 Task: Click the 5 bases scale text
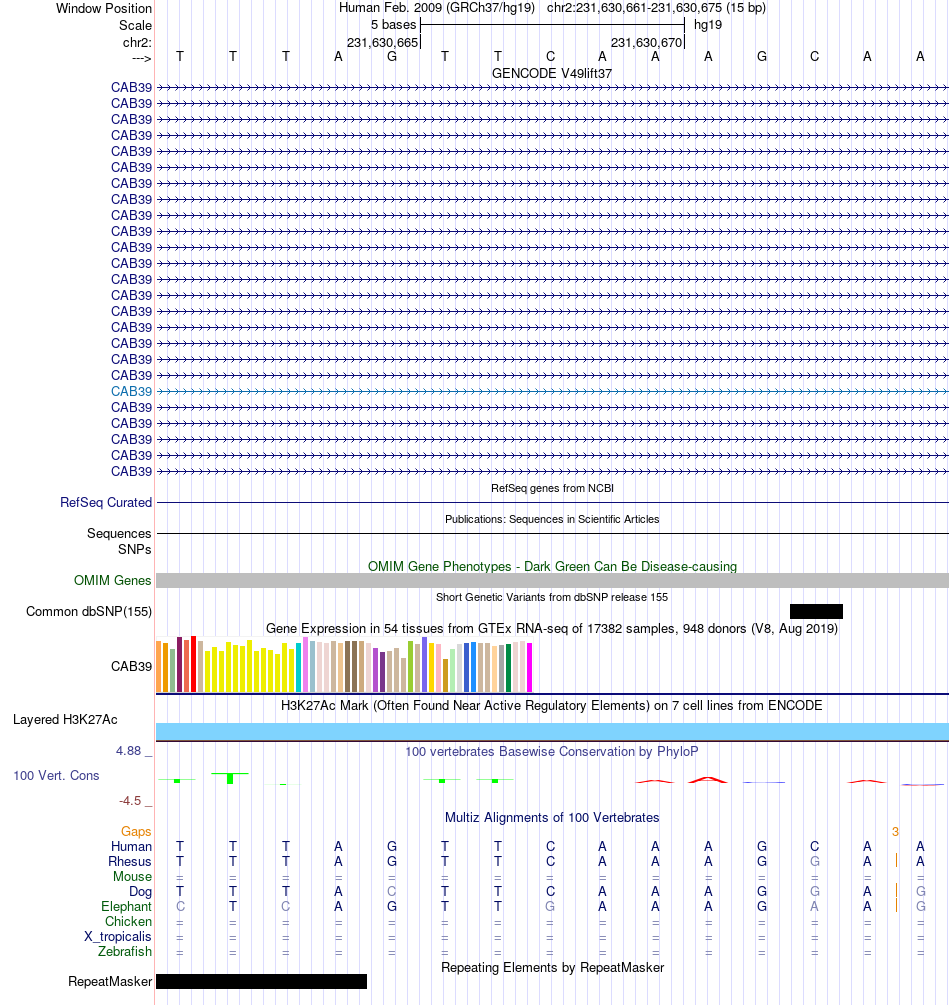click(x=394, y=25)
